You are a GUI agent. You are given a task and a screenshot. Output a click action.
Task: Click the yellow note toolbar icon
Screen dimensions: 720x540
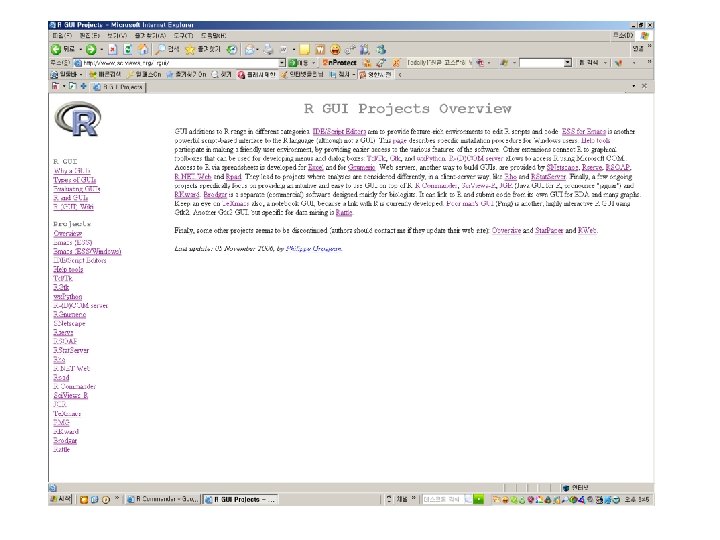coord(304,49)
